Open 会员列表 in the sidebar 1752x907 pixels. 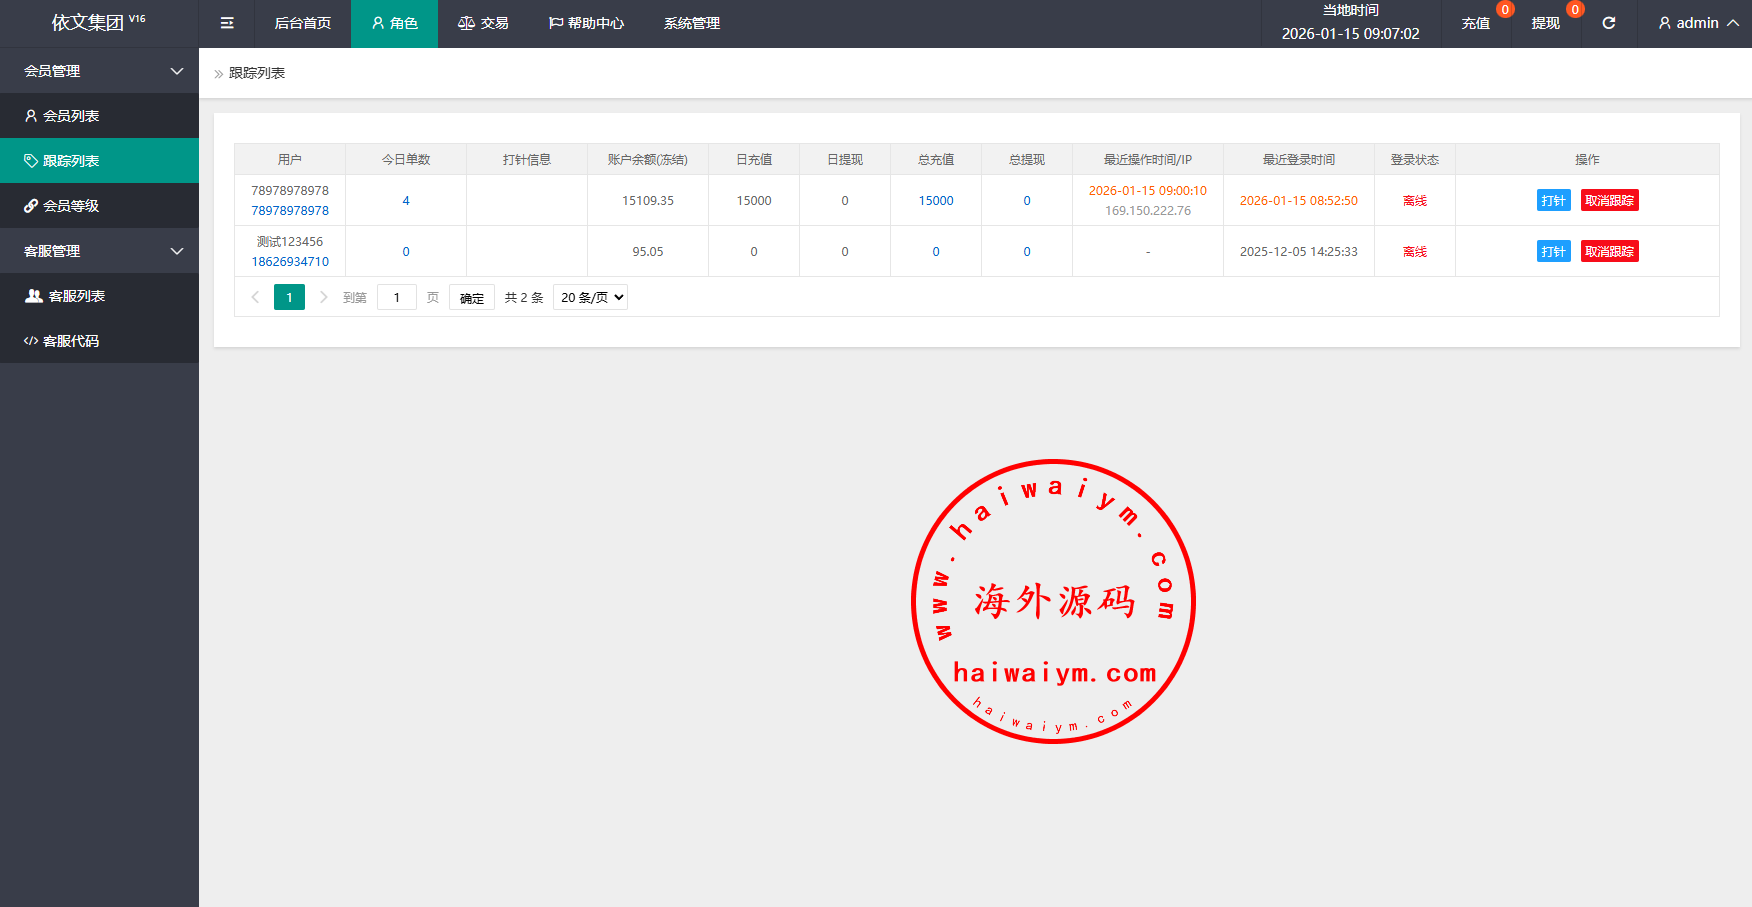click(70, 116)
